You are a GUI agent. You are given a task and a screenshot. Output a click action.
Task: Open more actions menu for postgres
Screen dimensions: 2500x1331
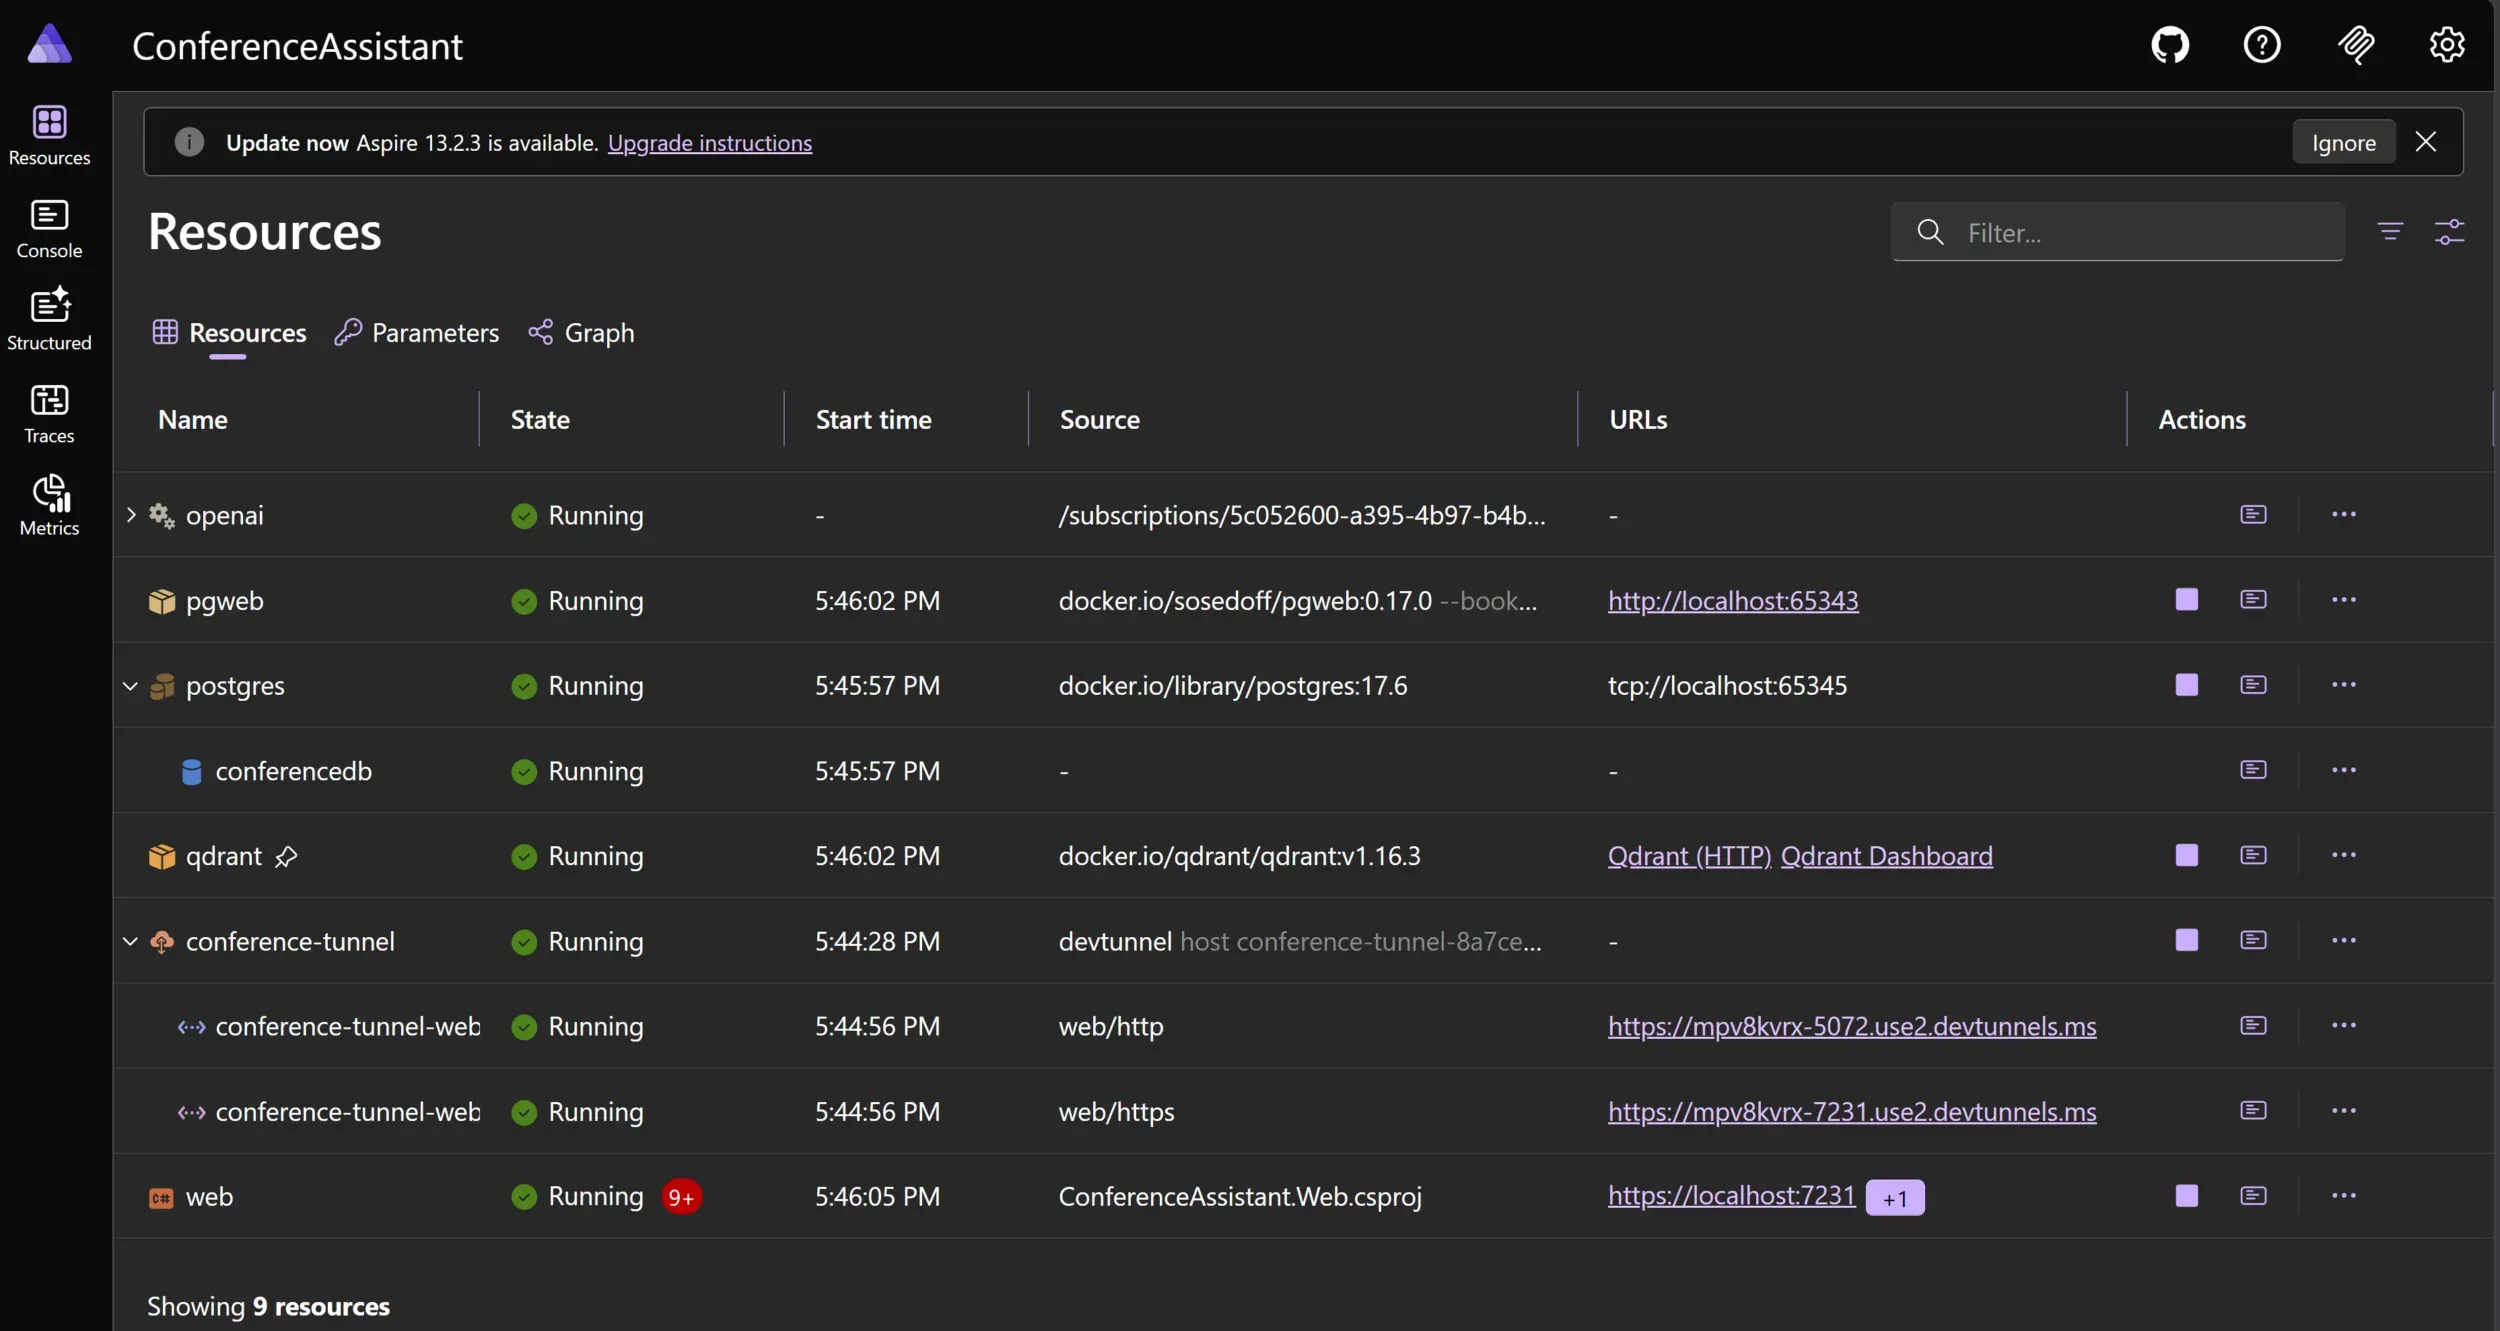click(x=2344, y=684)
